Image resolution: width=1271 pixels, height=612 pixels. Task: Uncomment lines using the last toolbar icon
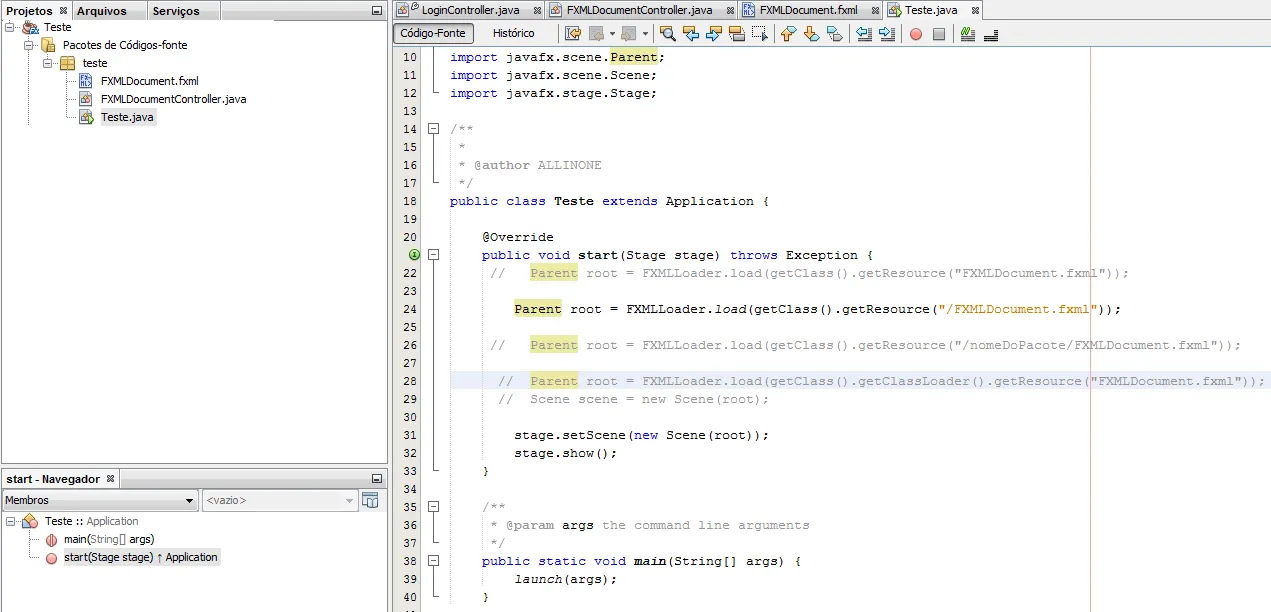pyautogui.click(x=991, y=33)
